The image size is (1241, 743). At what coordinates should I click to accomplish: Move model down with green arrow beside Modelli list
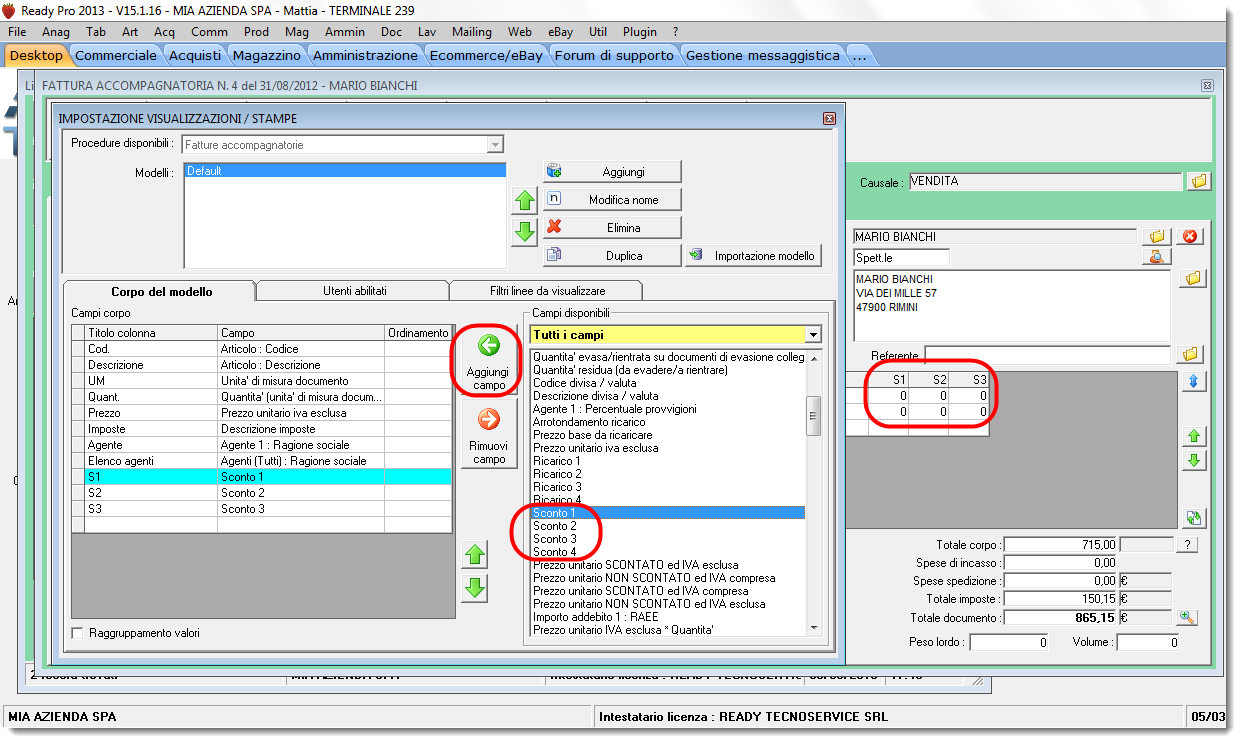525,232
